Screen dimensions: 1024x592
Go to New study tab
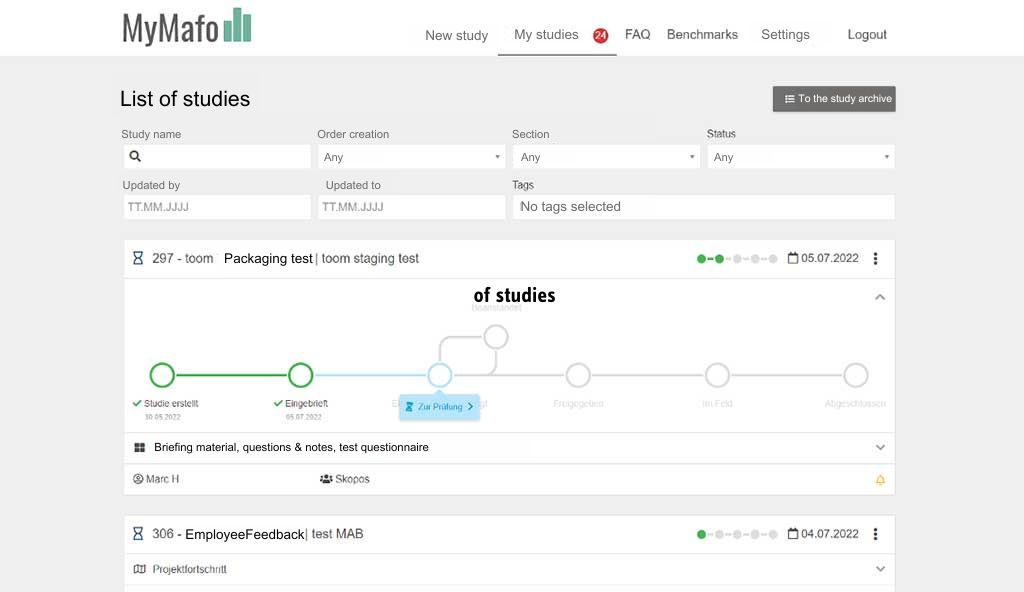456,35
